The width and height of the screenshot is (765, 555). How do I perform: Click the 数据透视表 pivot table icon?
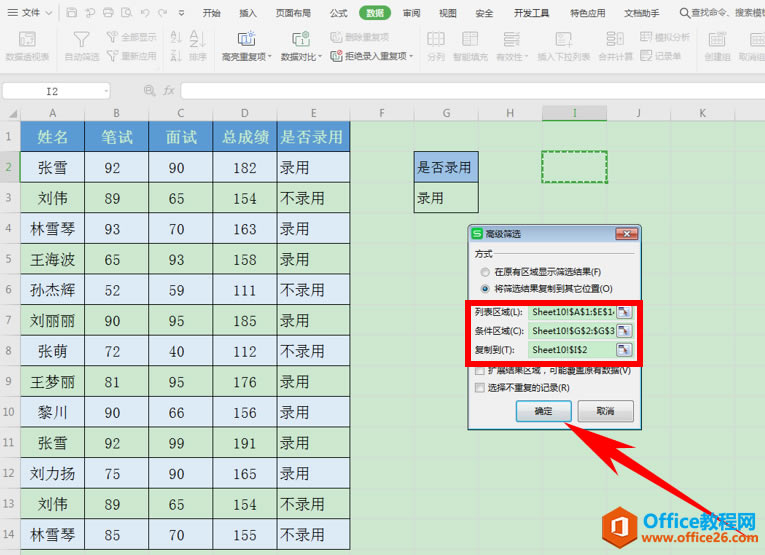(x=27, y=39)
